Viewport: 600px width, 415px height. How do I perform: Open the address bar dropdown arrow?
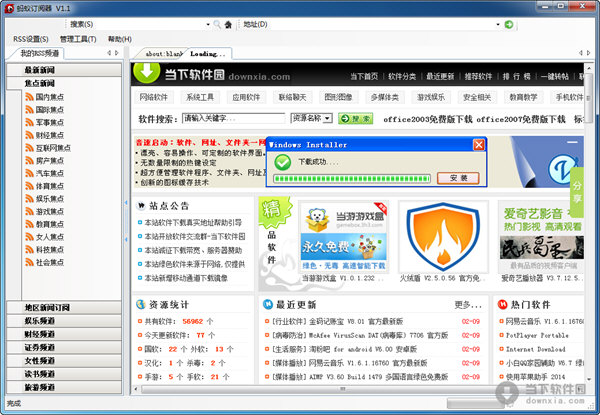498,24
